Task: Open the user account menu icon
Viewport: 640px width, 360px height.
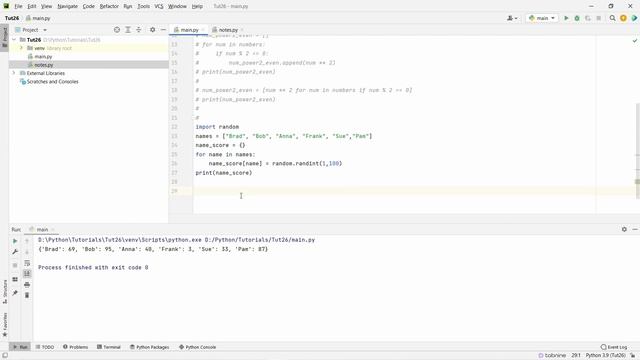Action: (512, 18)
